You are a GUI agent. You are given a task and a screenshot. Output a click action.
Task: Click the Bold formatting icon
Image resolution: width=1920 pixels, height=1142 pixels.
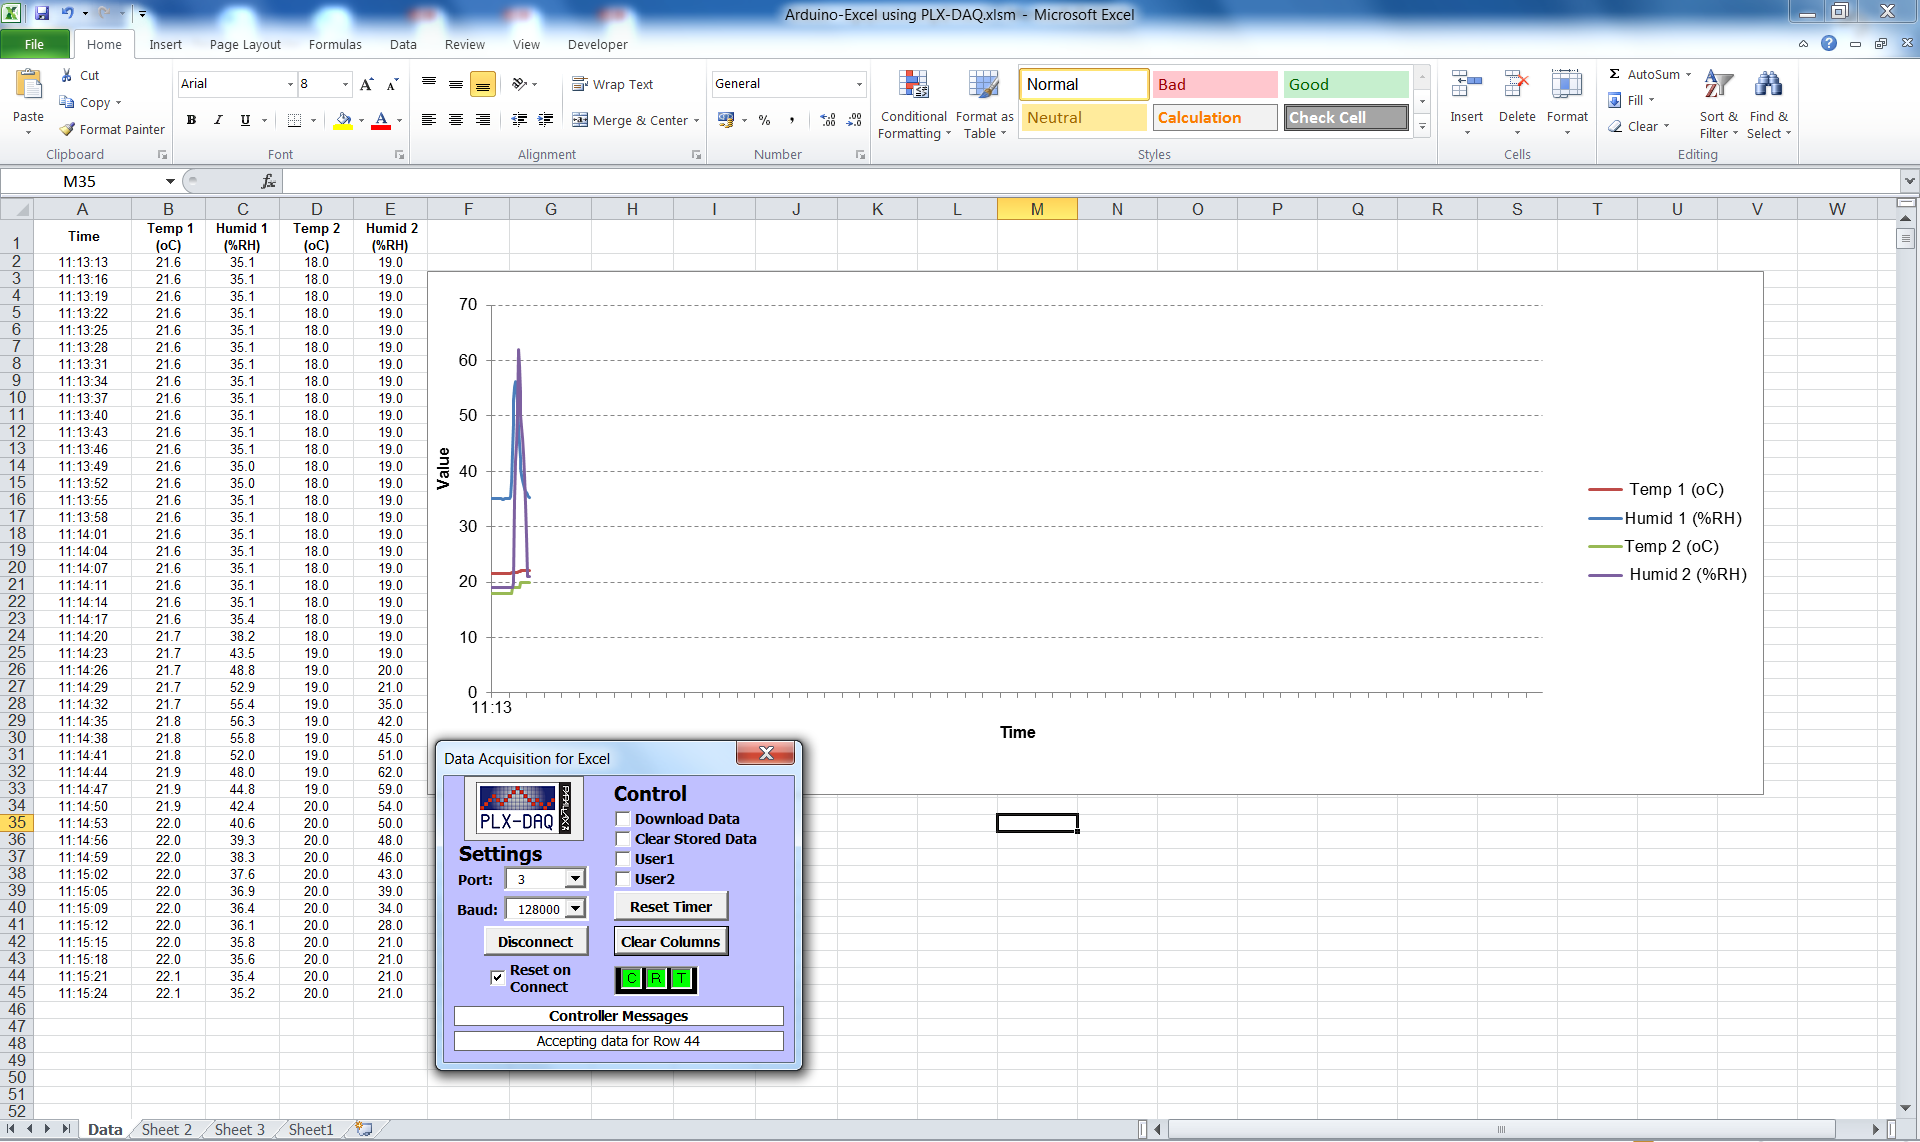coord(191,120)
